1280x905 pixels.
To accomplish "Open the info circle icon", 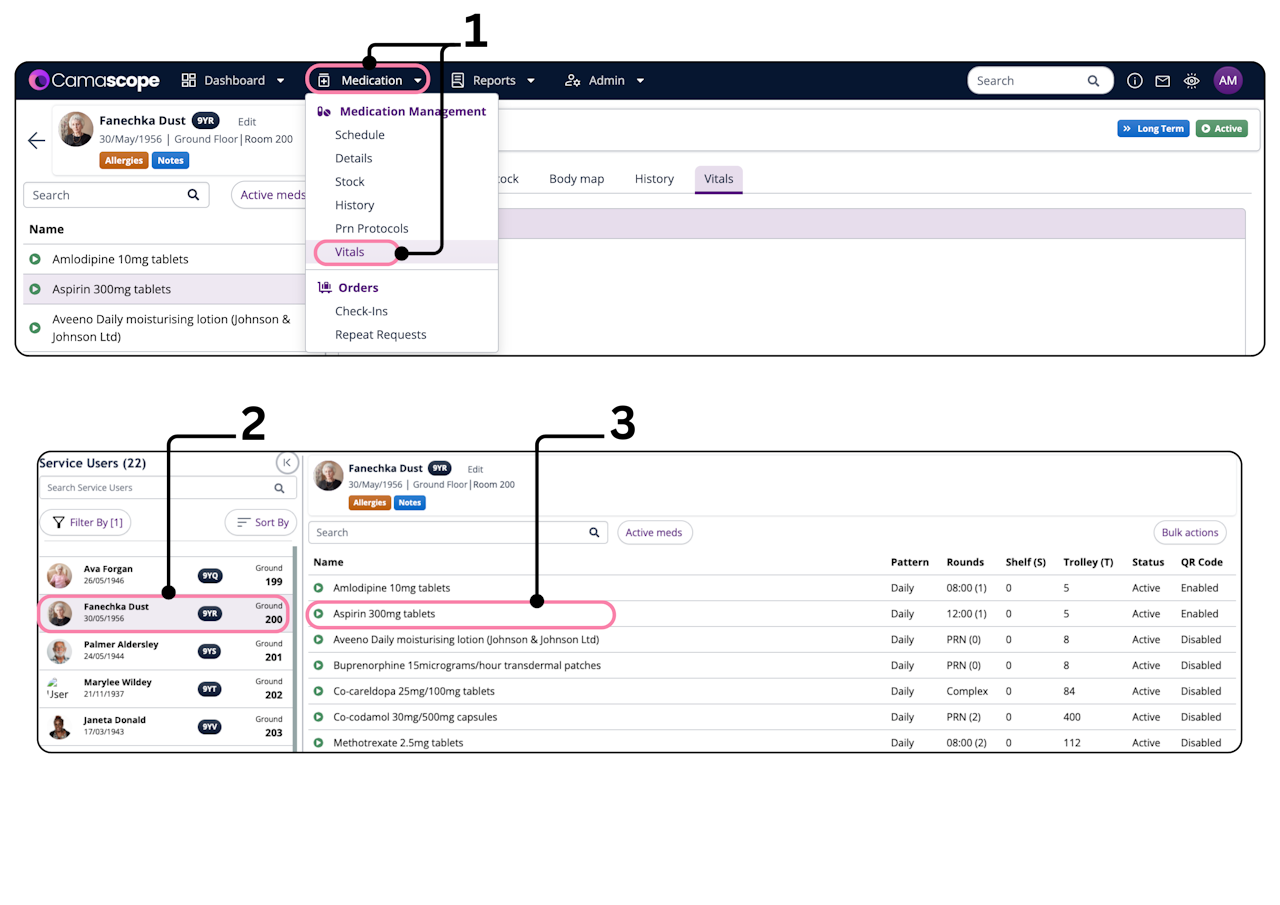I will 1135,81.
